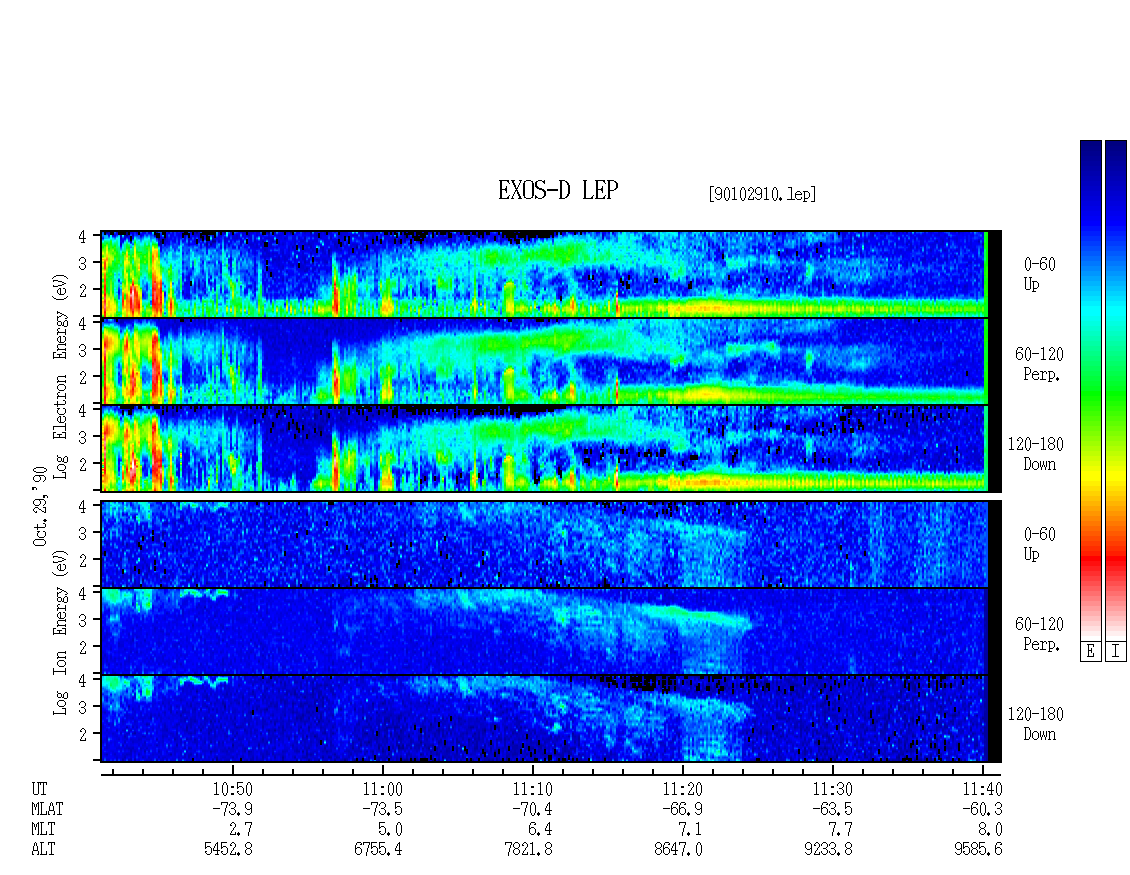Viewport: 1130px width, 875px height.
Task: Click the ALT value 9585.6
Action: [x=978, y=850]
